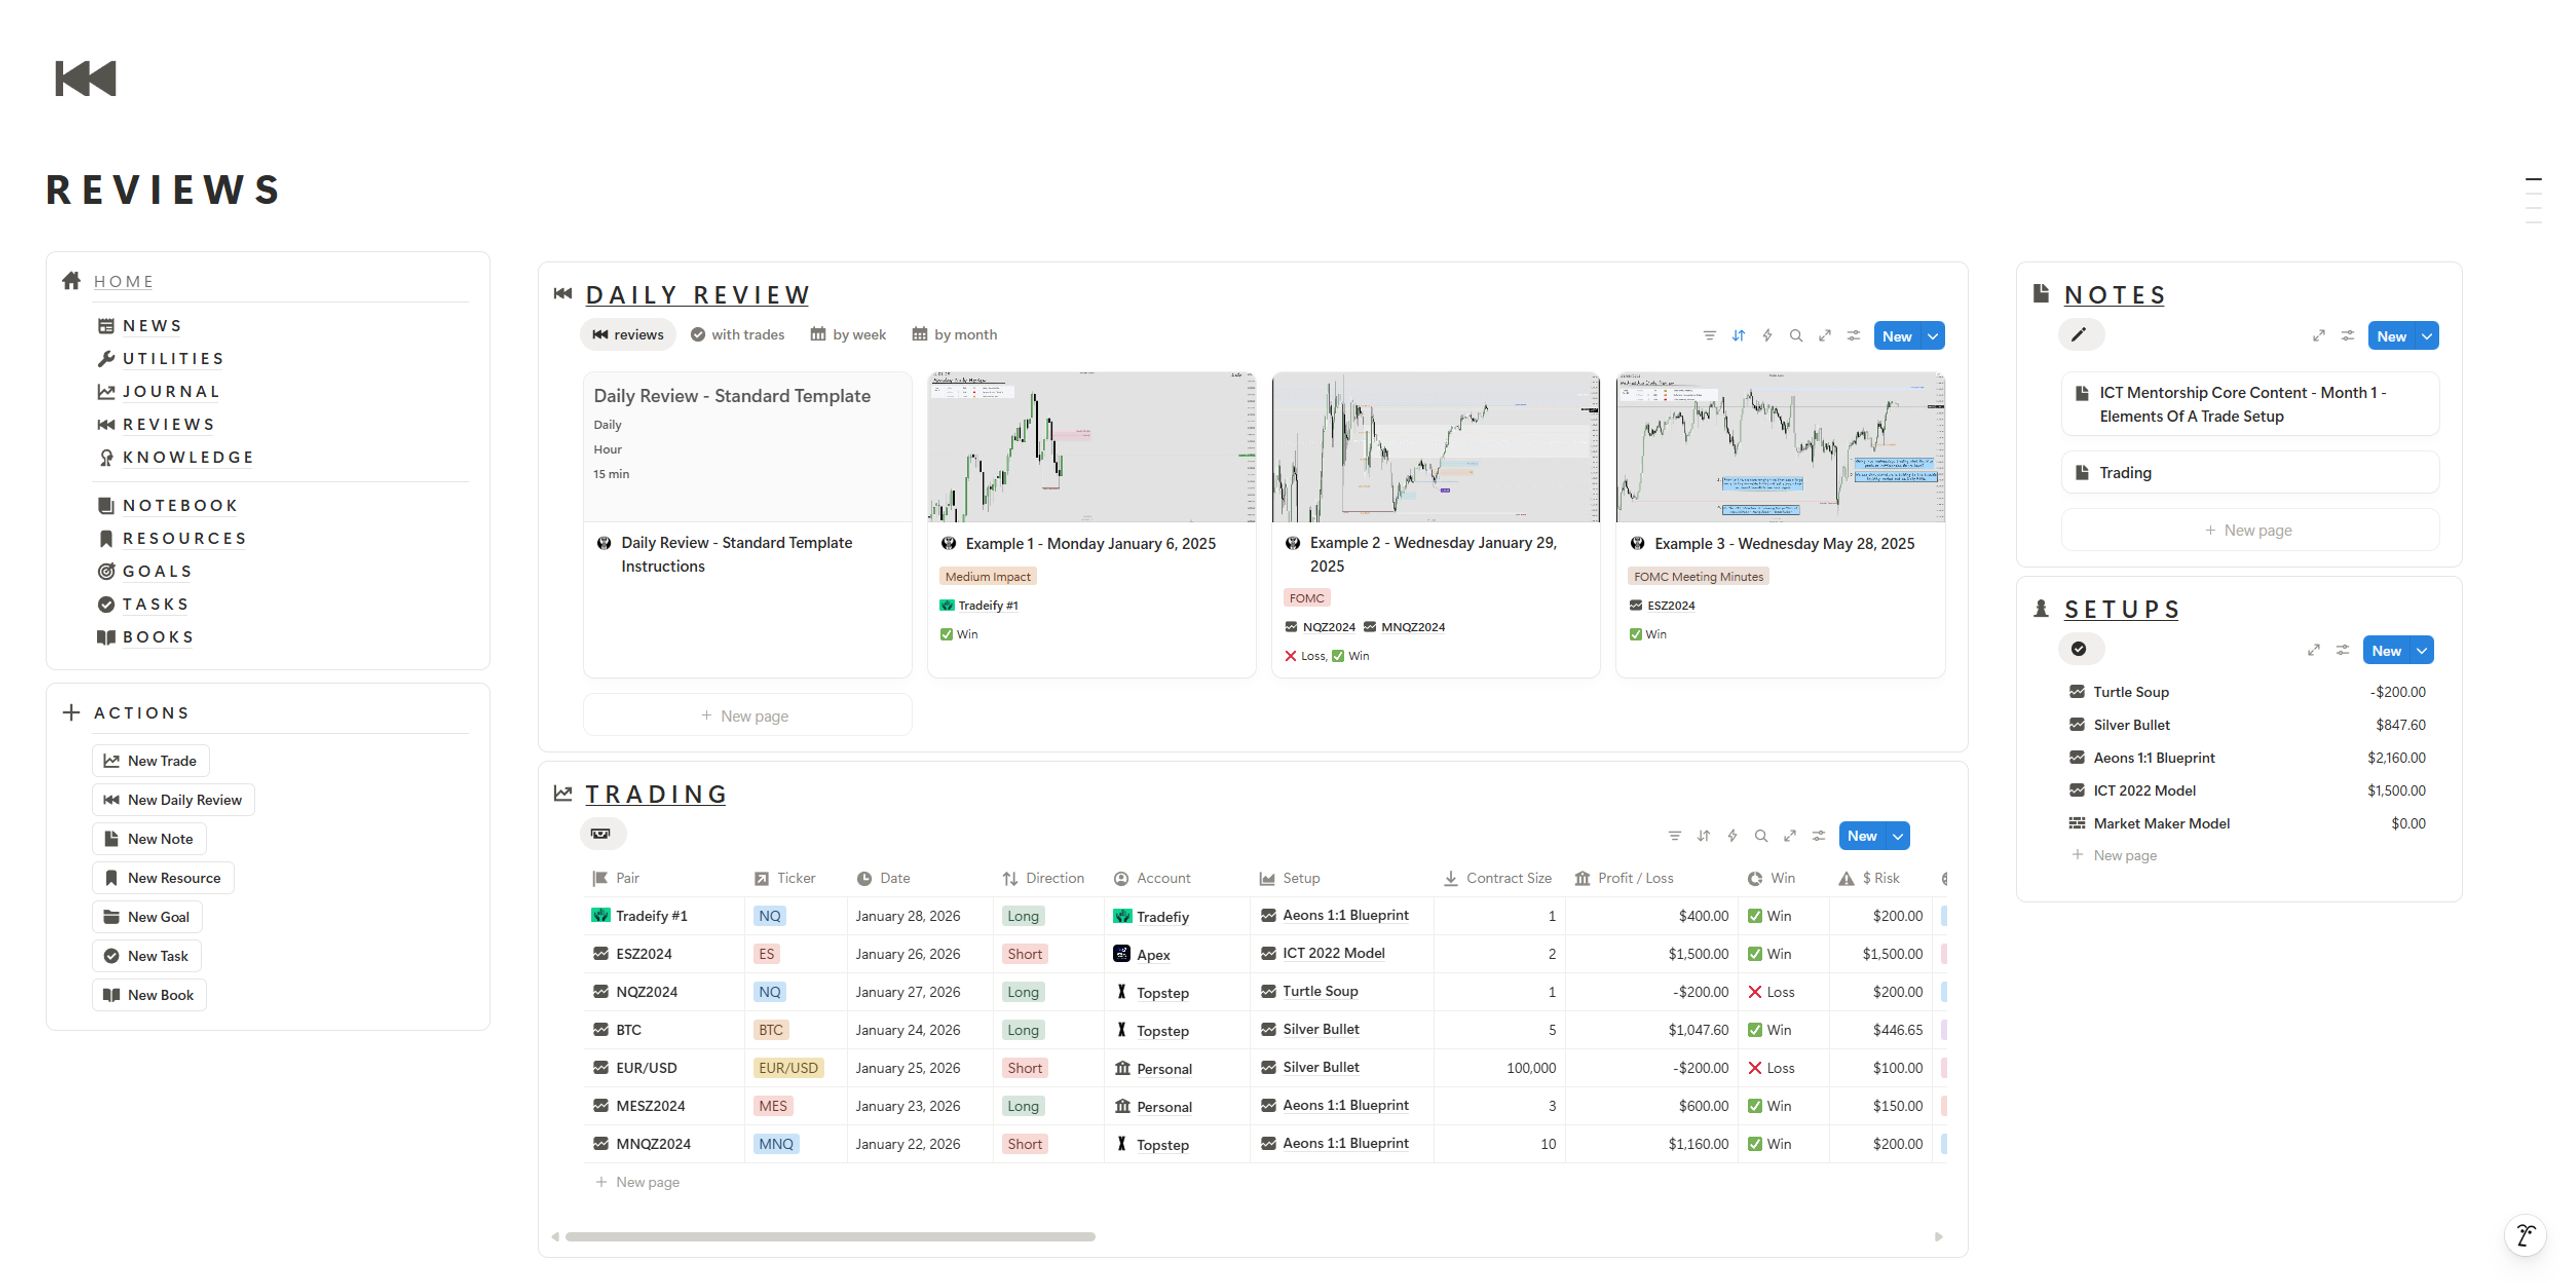Image resolution: width=2560 pixels, height=1283 pixels.
Task: Click the pencil view icon in Notes
Action: click(x=2080, y=335)
